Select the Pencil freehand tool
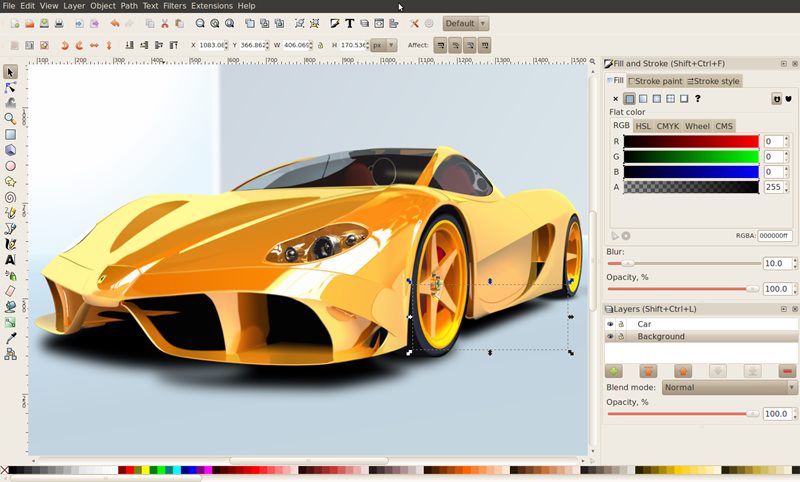 point(10,213)
